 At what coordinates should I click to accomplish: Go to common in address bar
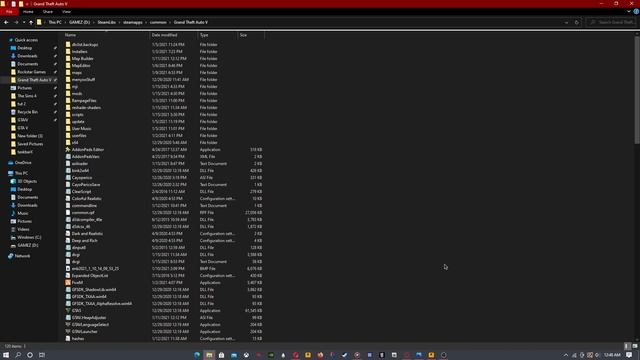(158, 22)
